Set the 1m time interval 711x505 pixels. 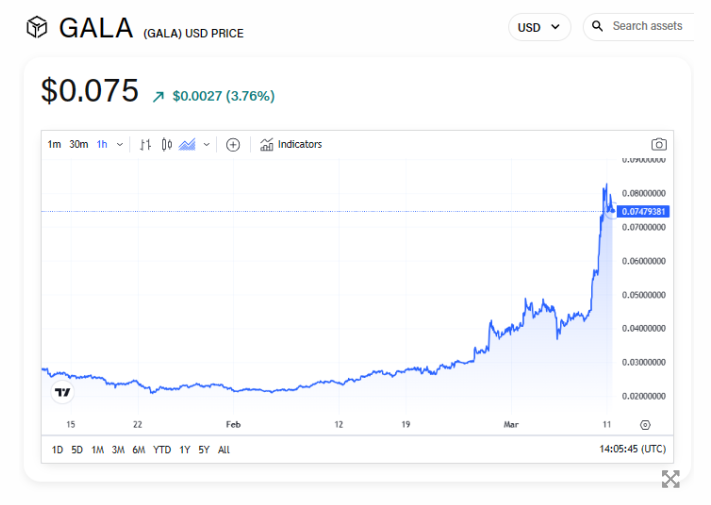tap(54, 145)
